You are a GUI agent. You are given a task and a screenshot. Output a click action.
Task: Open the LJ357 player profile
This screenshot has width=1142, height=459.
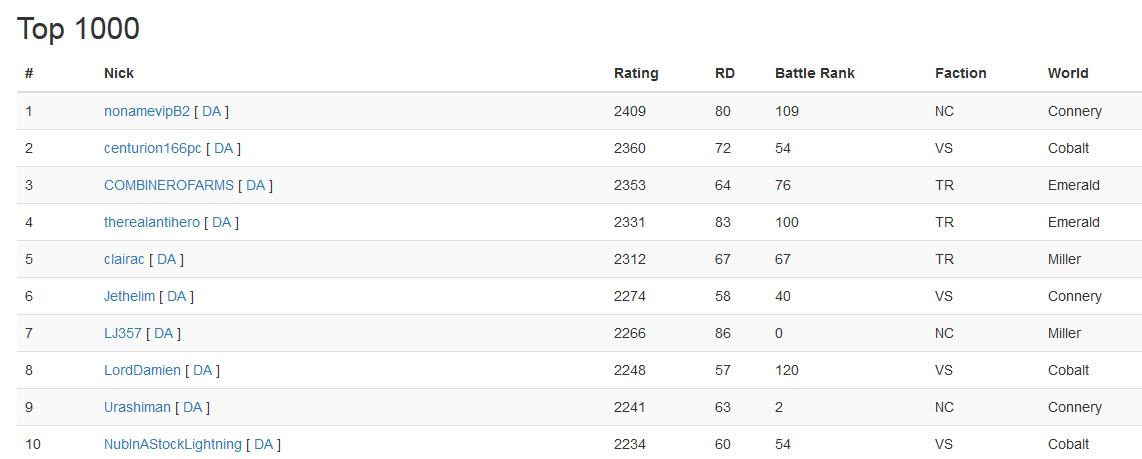click(122, 333)
